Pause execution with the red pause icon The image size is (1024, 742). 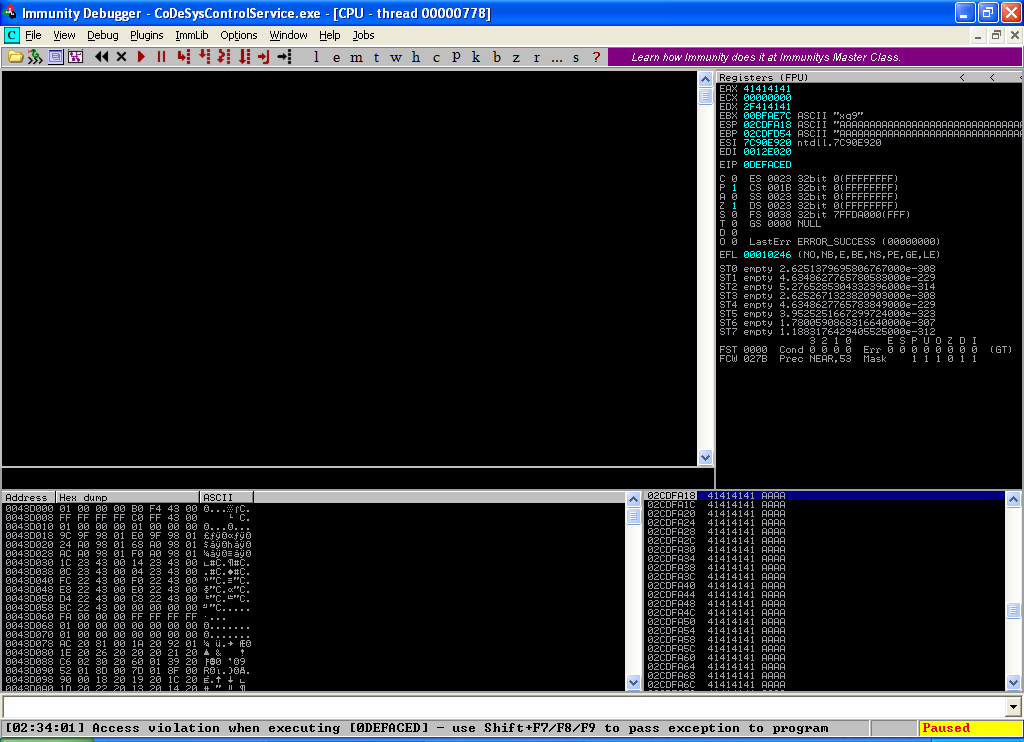[161, 57]
